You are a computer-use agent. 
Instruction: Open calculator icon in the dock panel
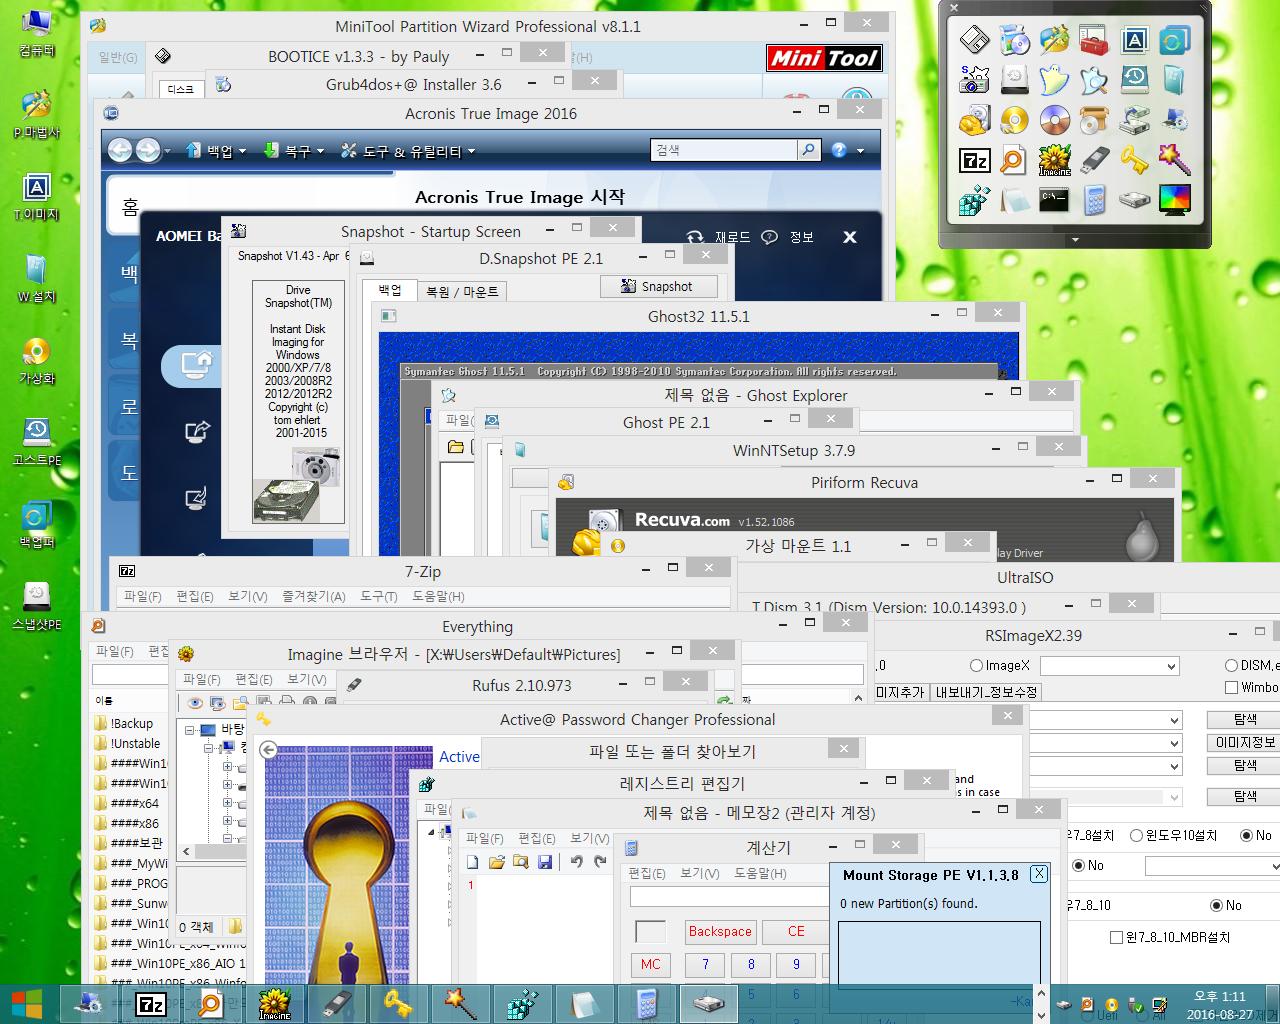pos(1094,200)
